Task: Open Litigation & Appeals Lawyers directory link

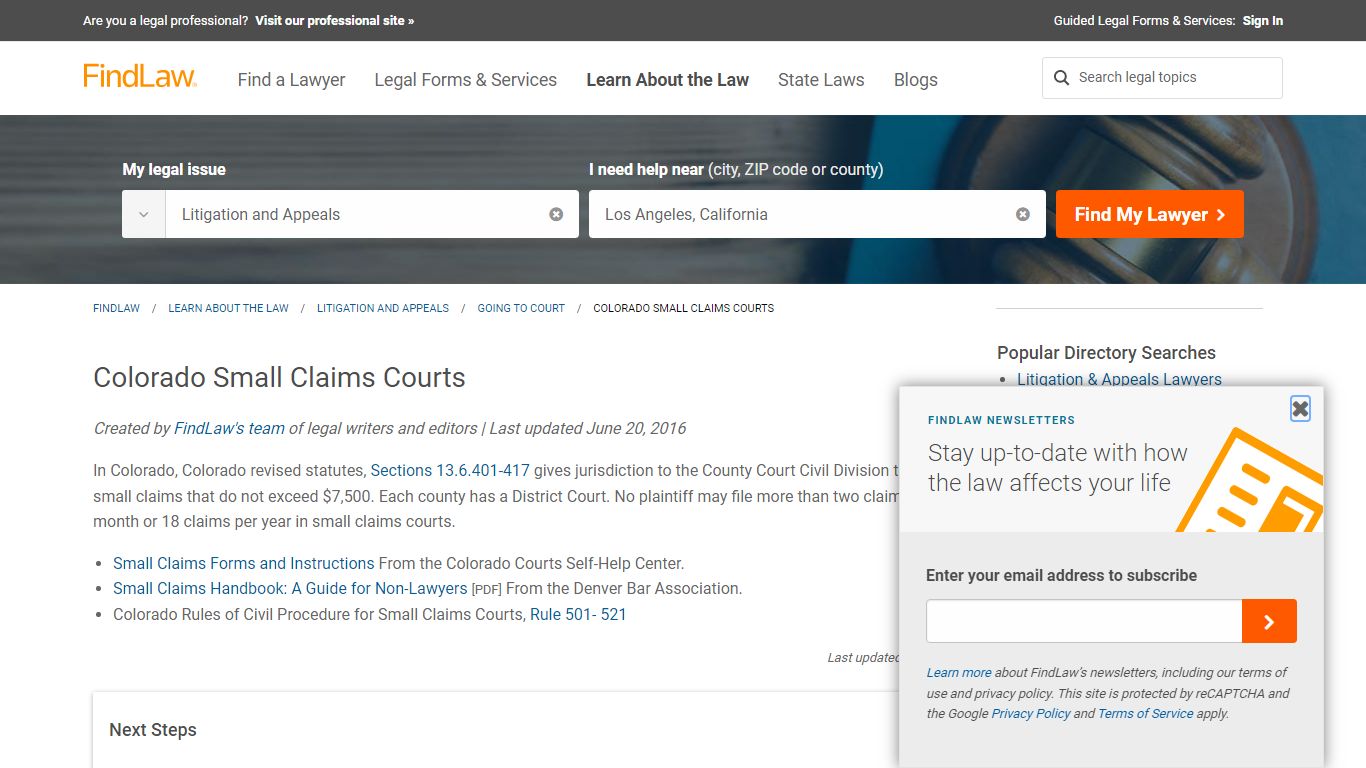Action: (1119, 379)
